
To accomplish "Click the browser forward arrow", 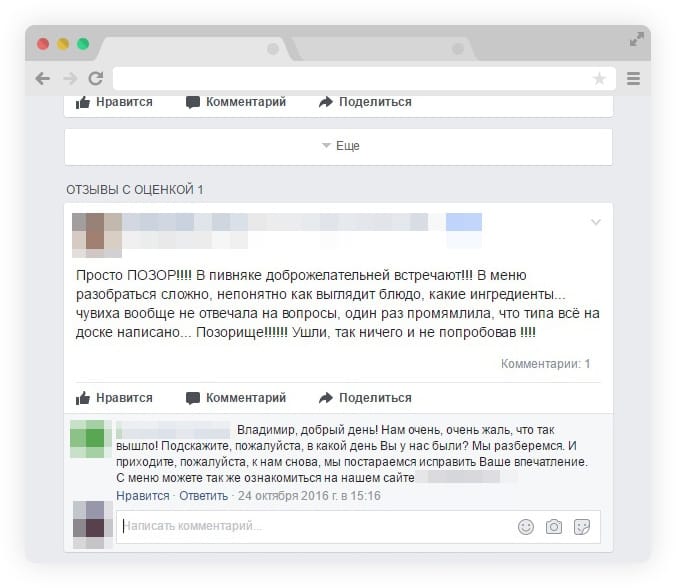I will click(70, 79).
